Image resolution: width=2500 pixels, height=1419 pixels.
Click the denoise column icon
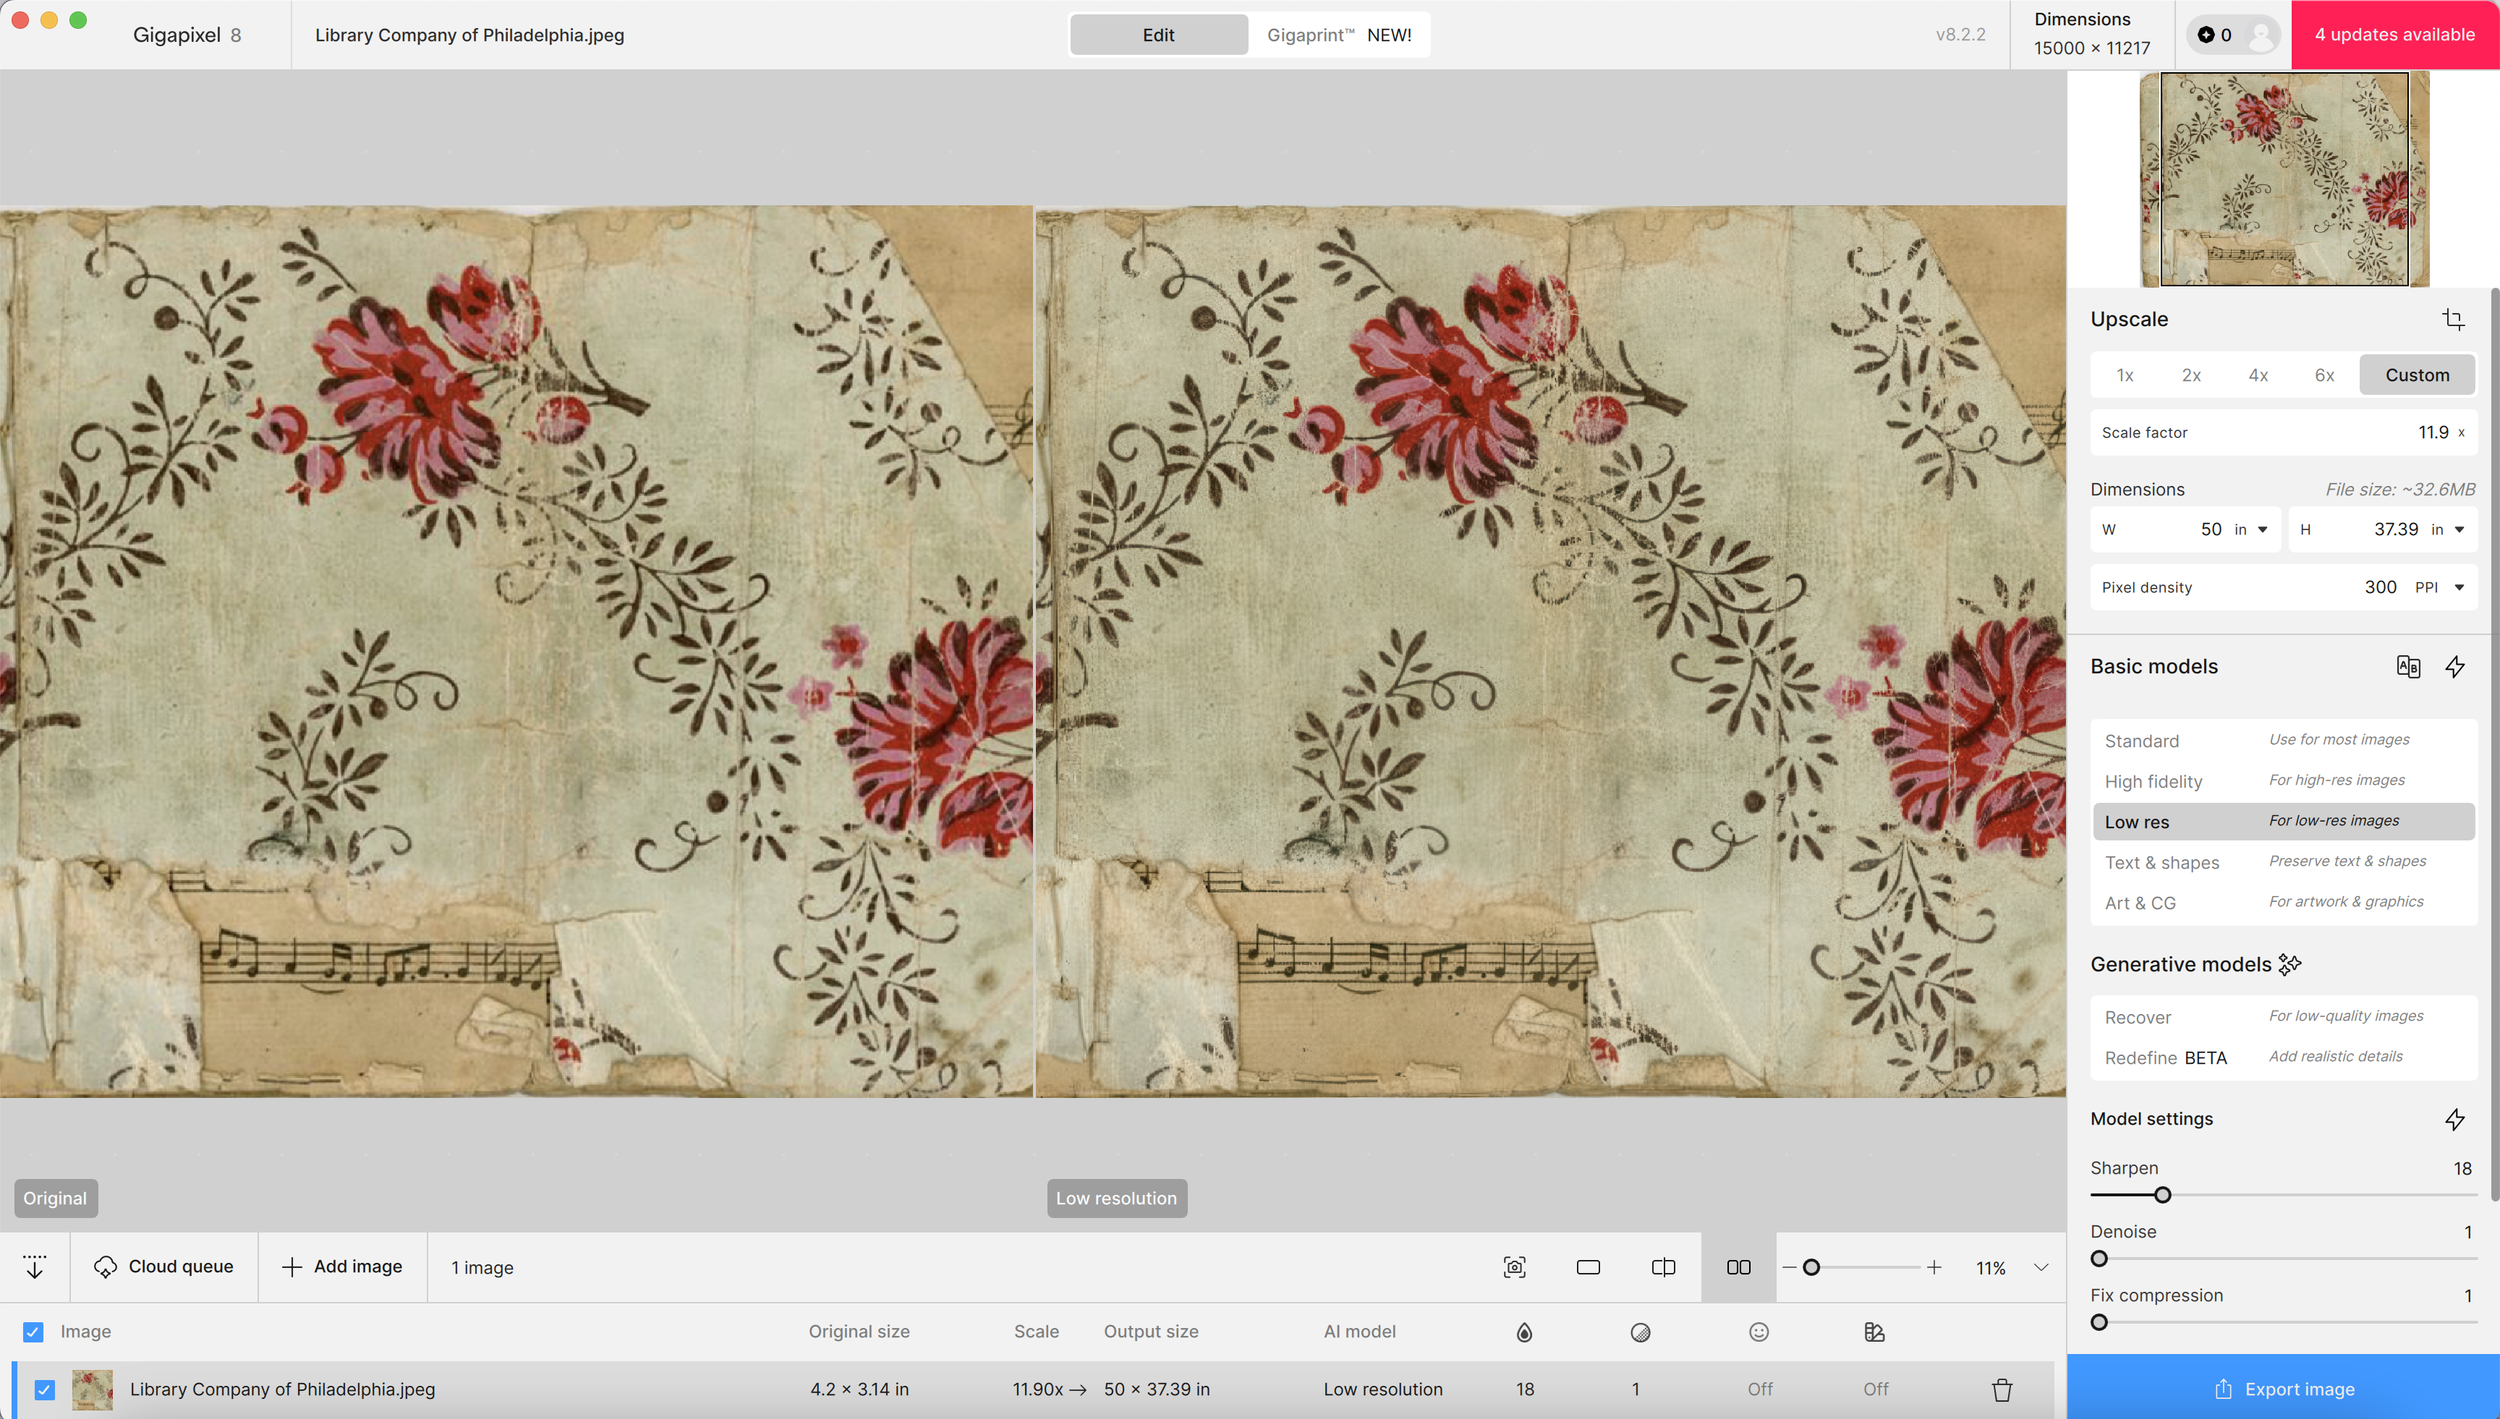pyautogui.click(x=1640, y=1332)
